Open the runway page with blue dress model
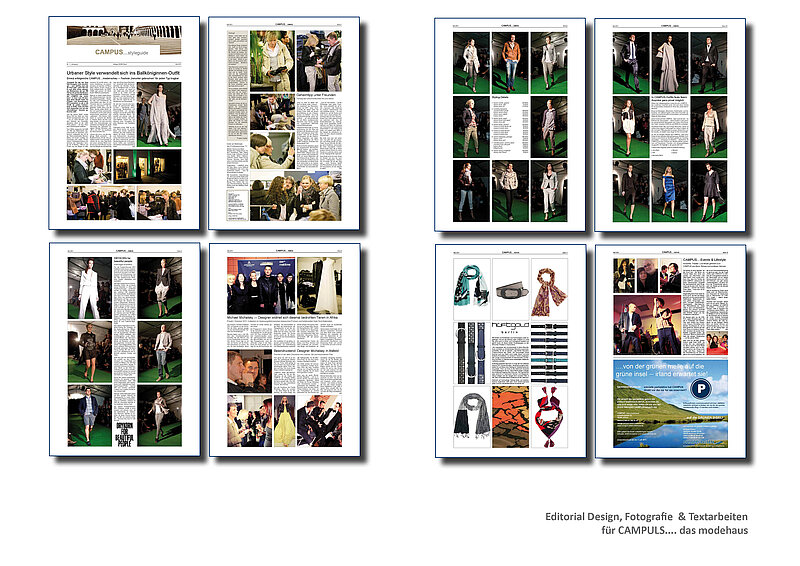The width and height of the screenshot is (800, 566). (x=670, y=125)
